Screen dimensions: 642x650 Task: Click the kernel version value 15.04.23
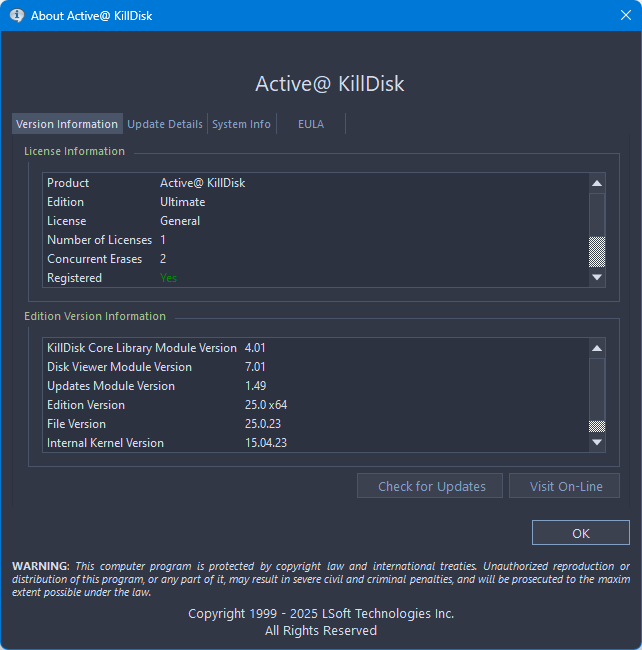(266, 443)
